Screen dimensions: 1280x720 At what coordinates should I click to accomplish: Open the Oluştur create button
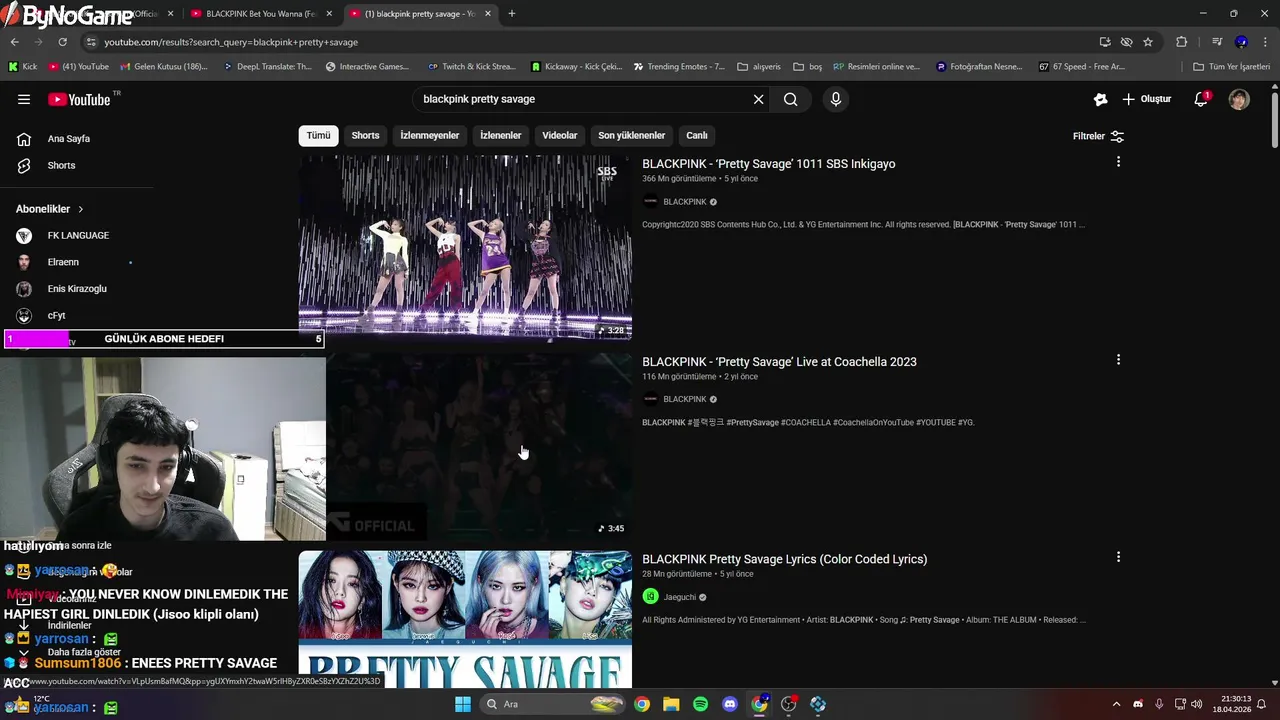[x=1147, y=99]
